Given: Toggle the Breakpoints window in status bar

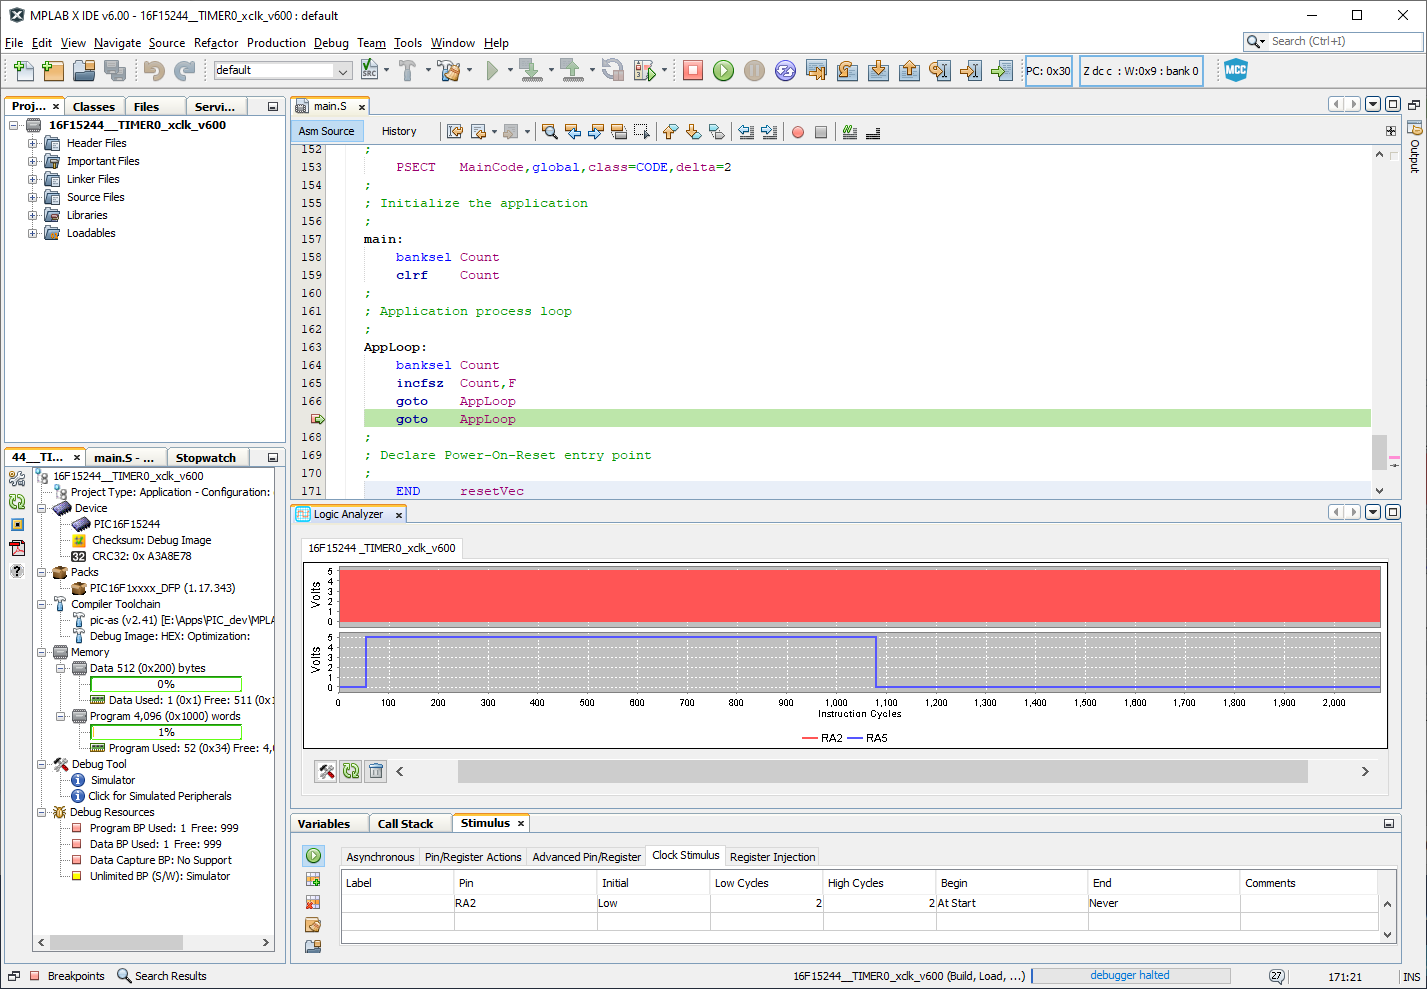Looking at the screenshot, I should 66,976.
